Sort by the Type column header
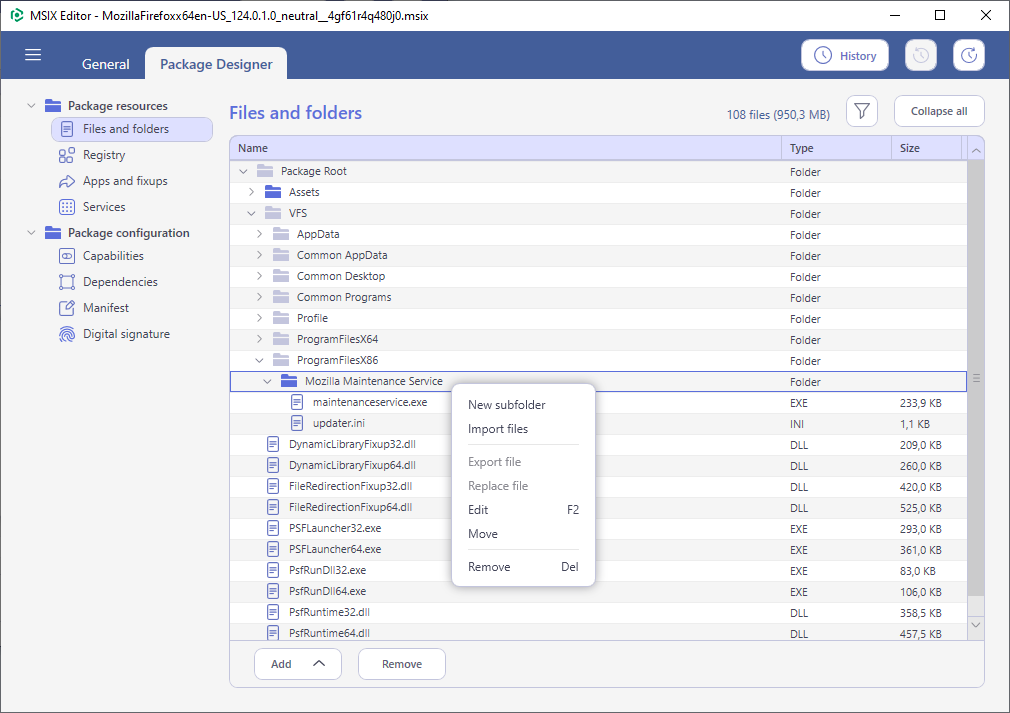Image resolution: width=1010 pixels, height=713 pixels. tap(836, 148)
